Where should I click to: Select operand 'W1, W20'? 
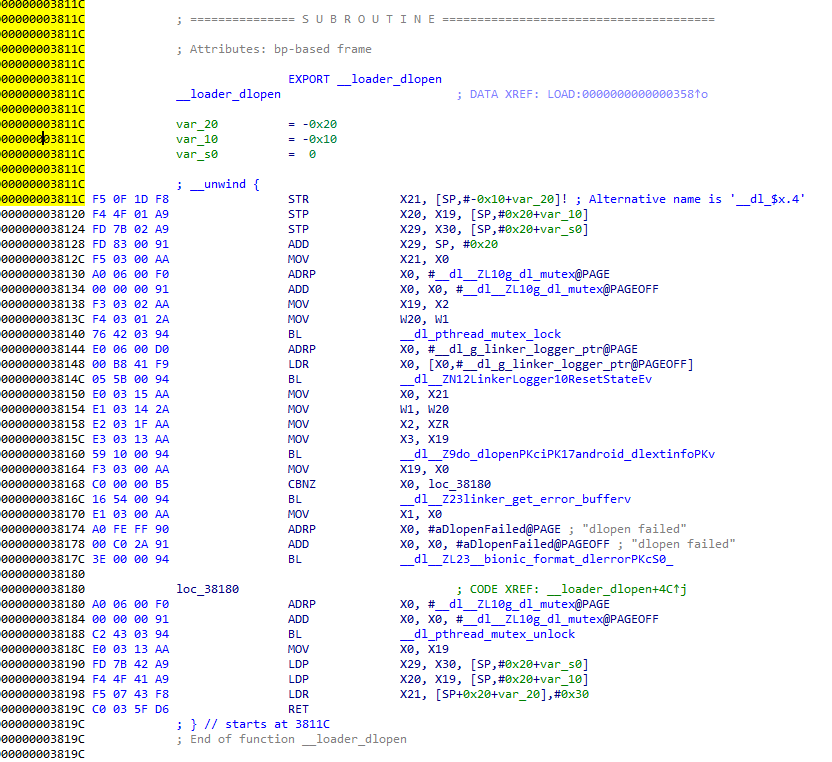pyautogui.click(x=424, y=409)
